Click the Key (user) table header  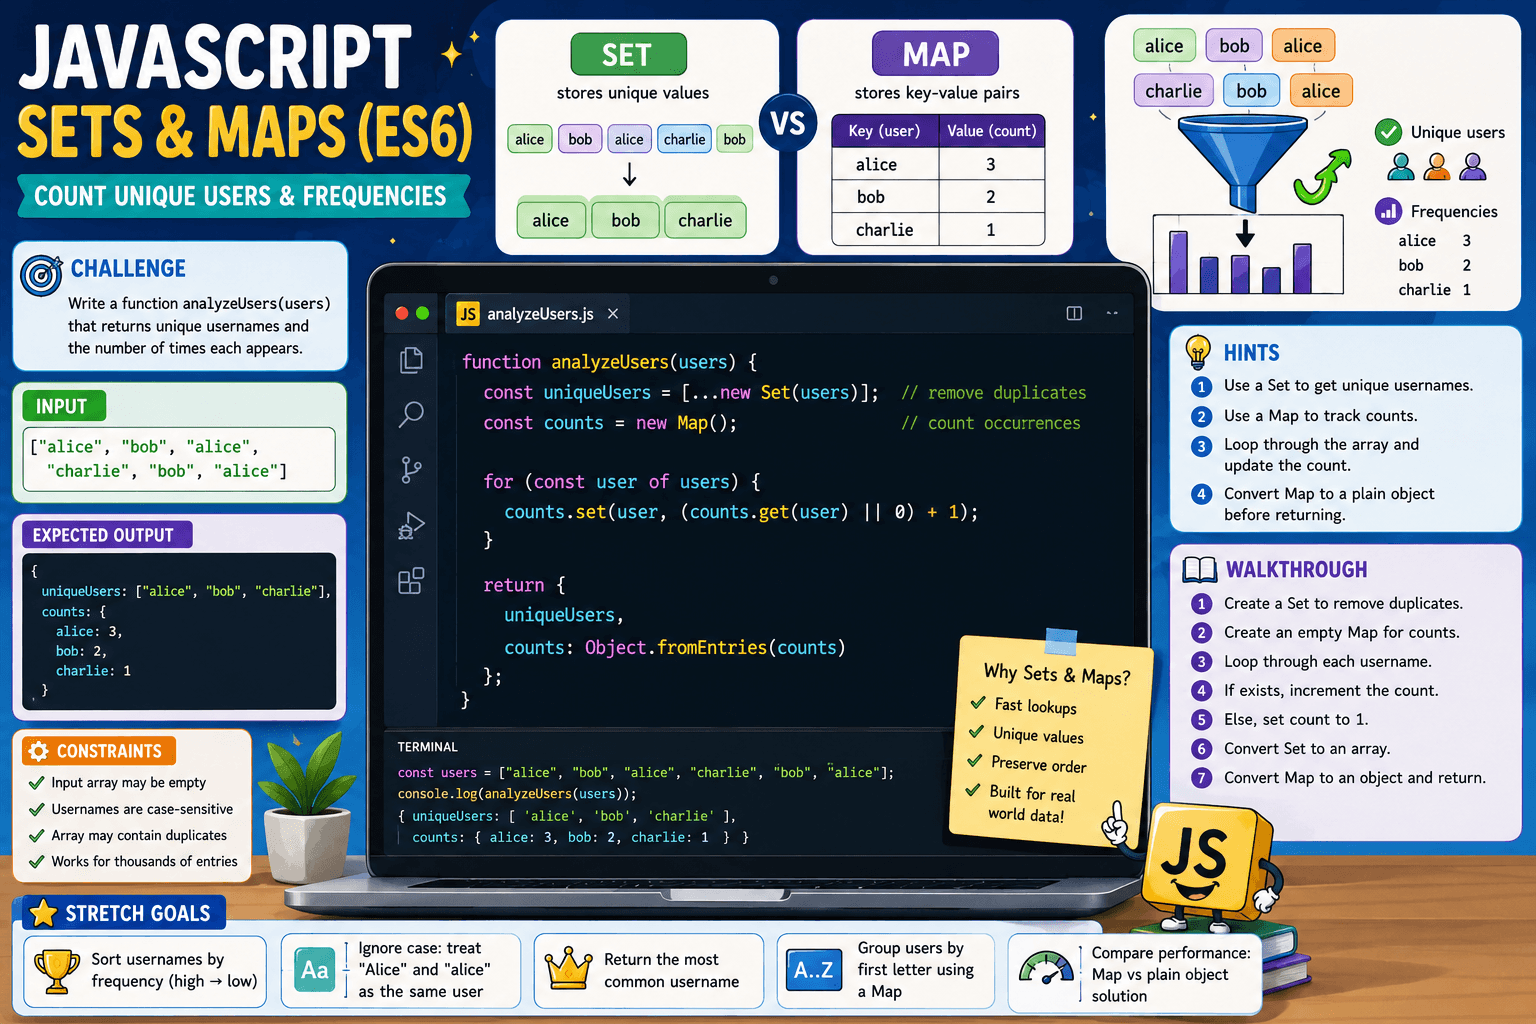[x=885, y=131]
